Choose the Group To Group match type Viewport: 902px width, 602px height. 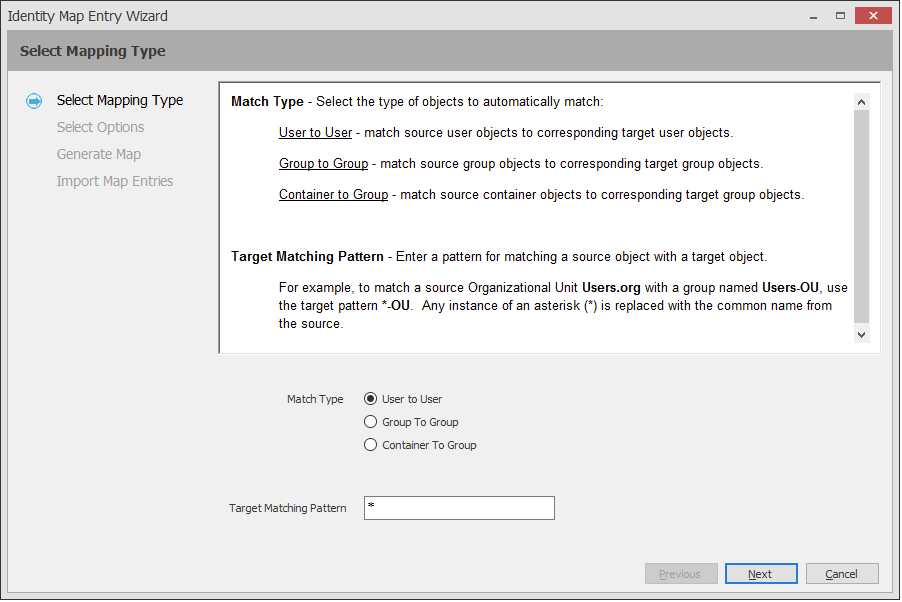[x=371, y=422]
